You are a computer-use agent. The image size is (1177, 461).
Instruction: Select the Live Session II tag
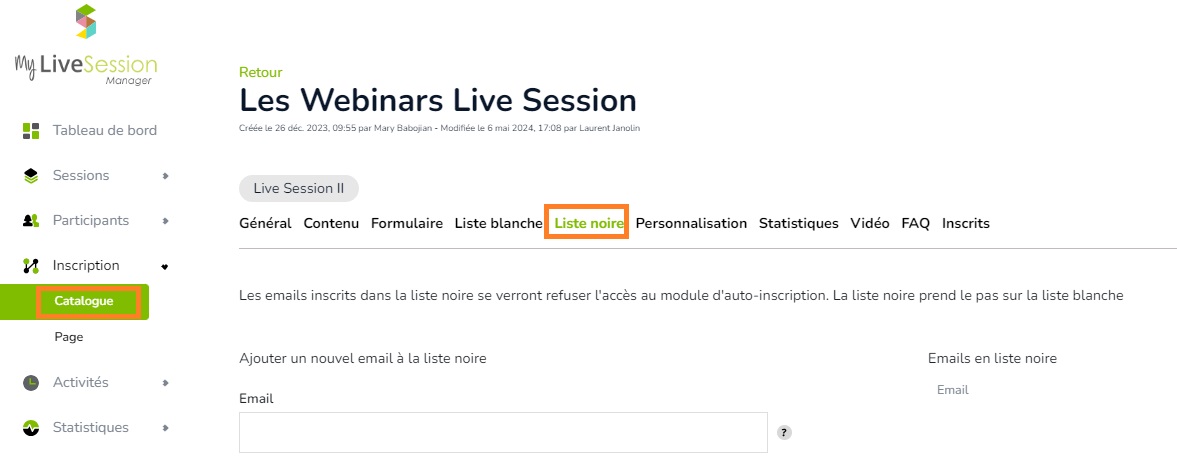[x=299, y=188]
